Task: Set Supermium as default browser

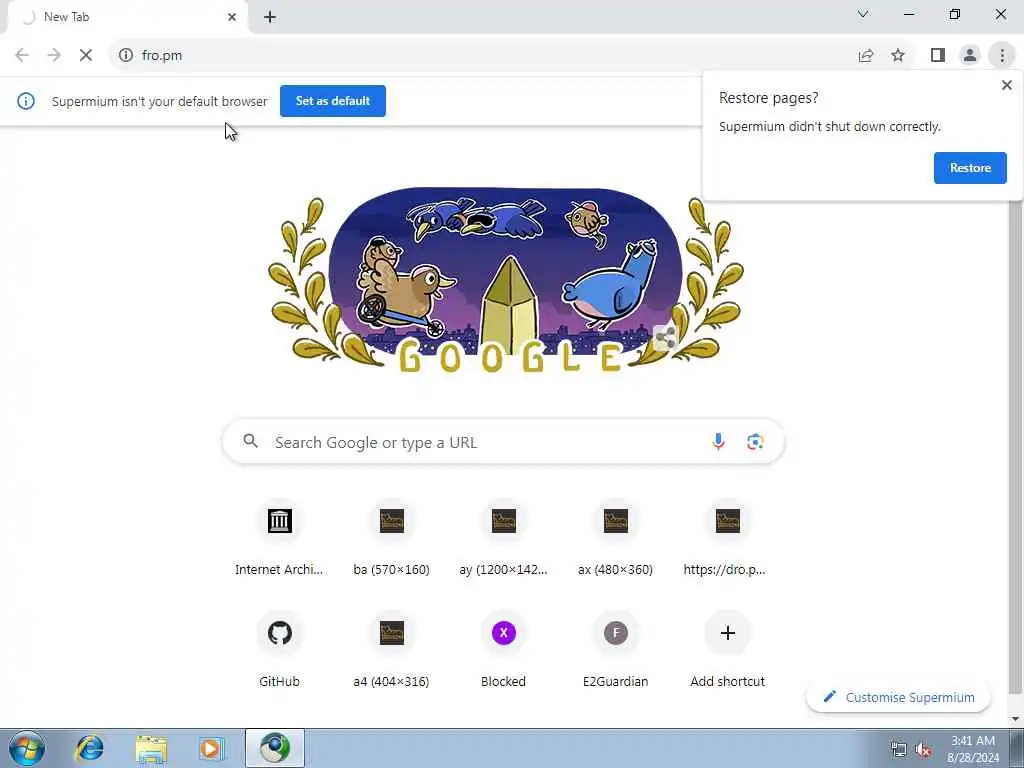Action: point(332,101)
